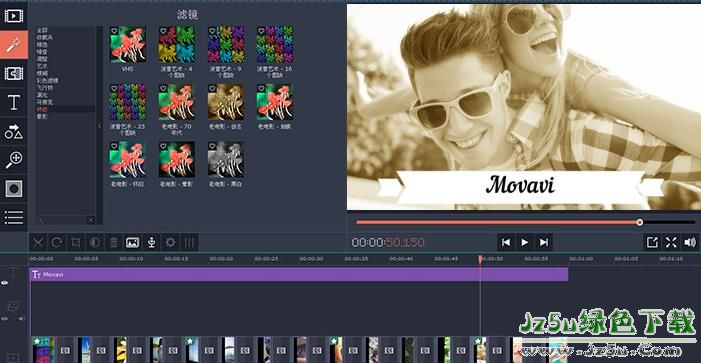Play the preview video

[524, 242]
